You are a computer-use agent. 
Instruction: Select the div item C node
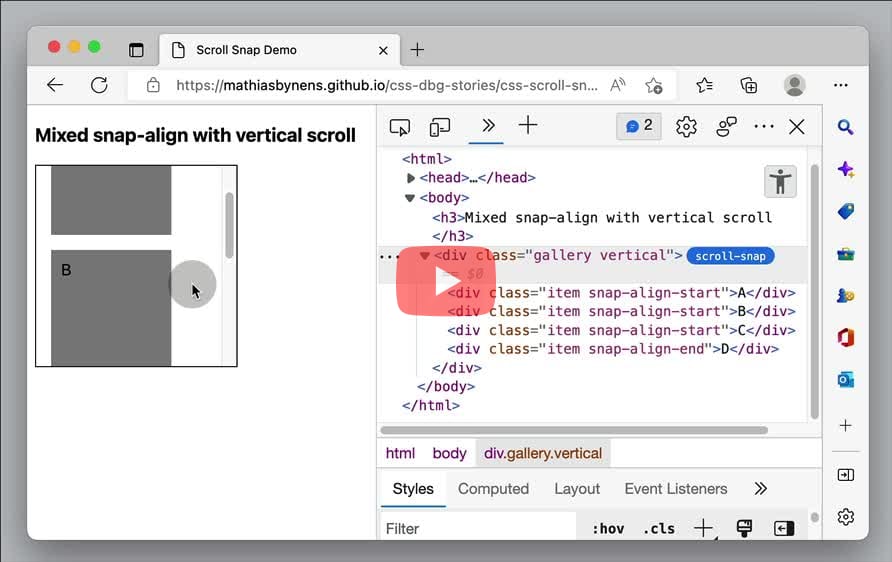[x=621, y=330]
